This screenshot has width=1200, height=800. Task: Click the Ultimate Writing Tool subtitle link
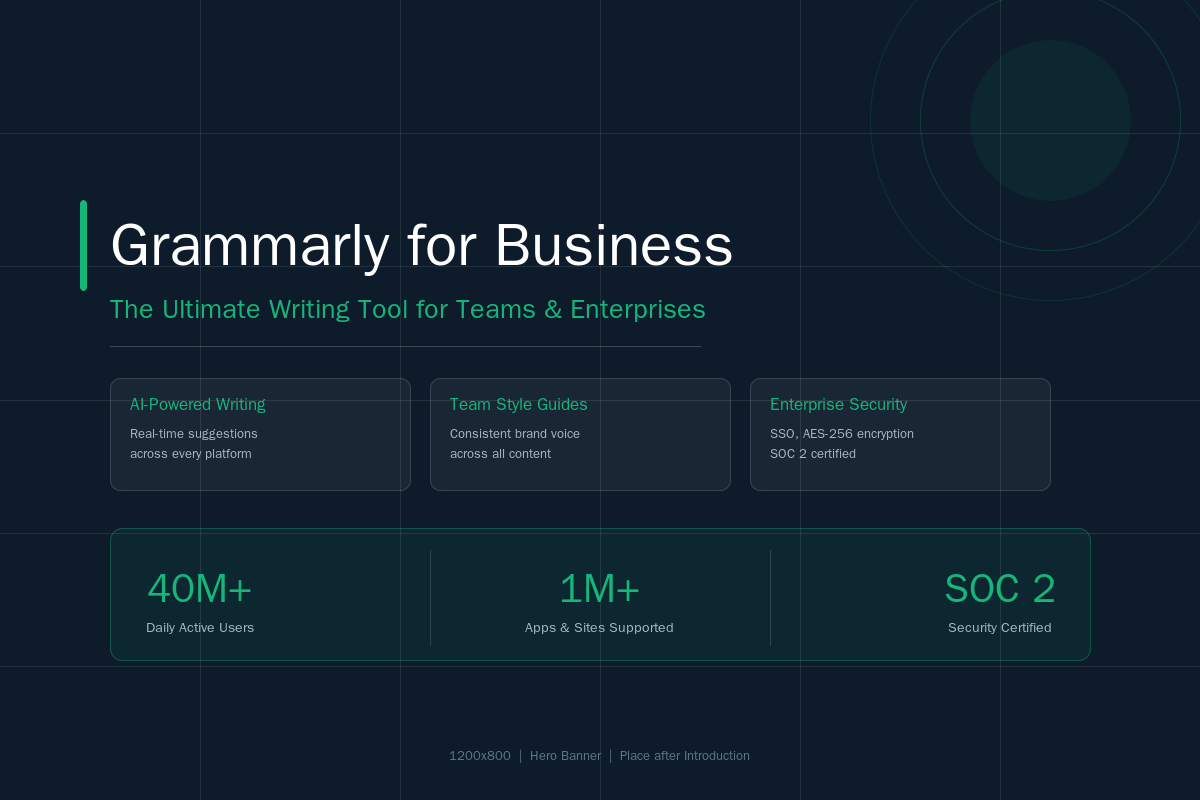pyautogui.click(x=407, y=310)
